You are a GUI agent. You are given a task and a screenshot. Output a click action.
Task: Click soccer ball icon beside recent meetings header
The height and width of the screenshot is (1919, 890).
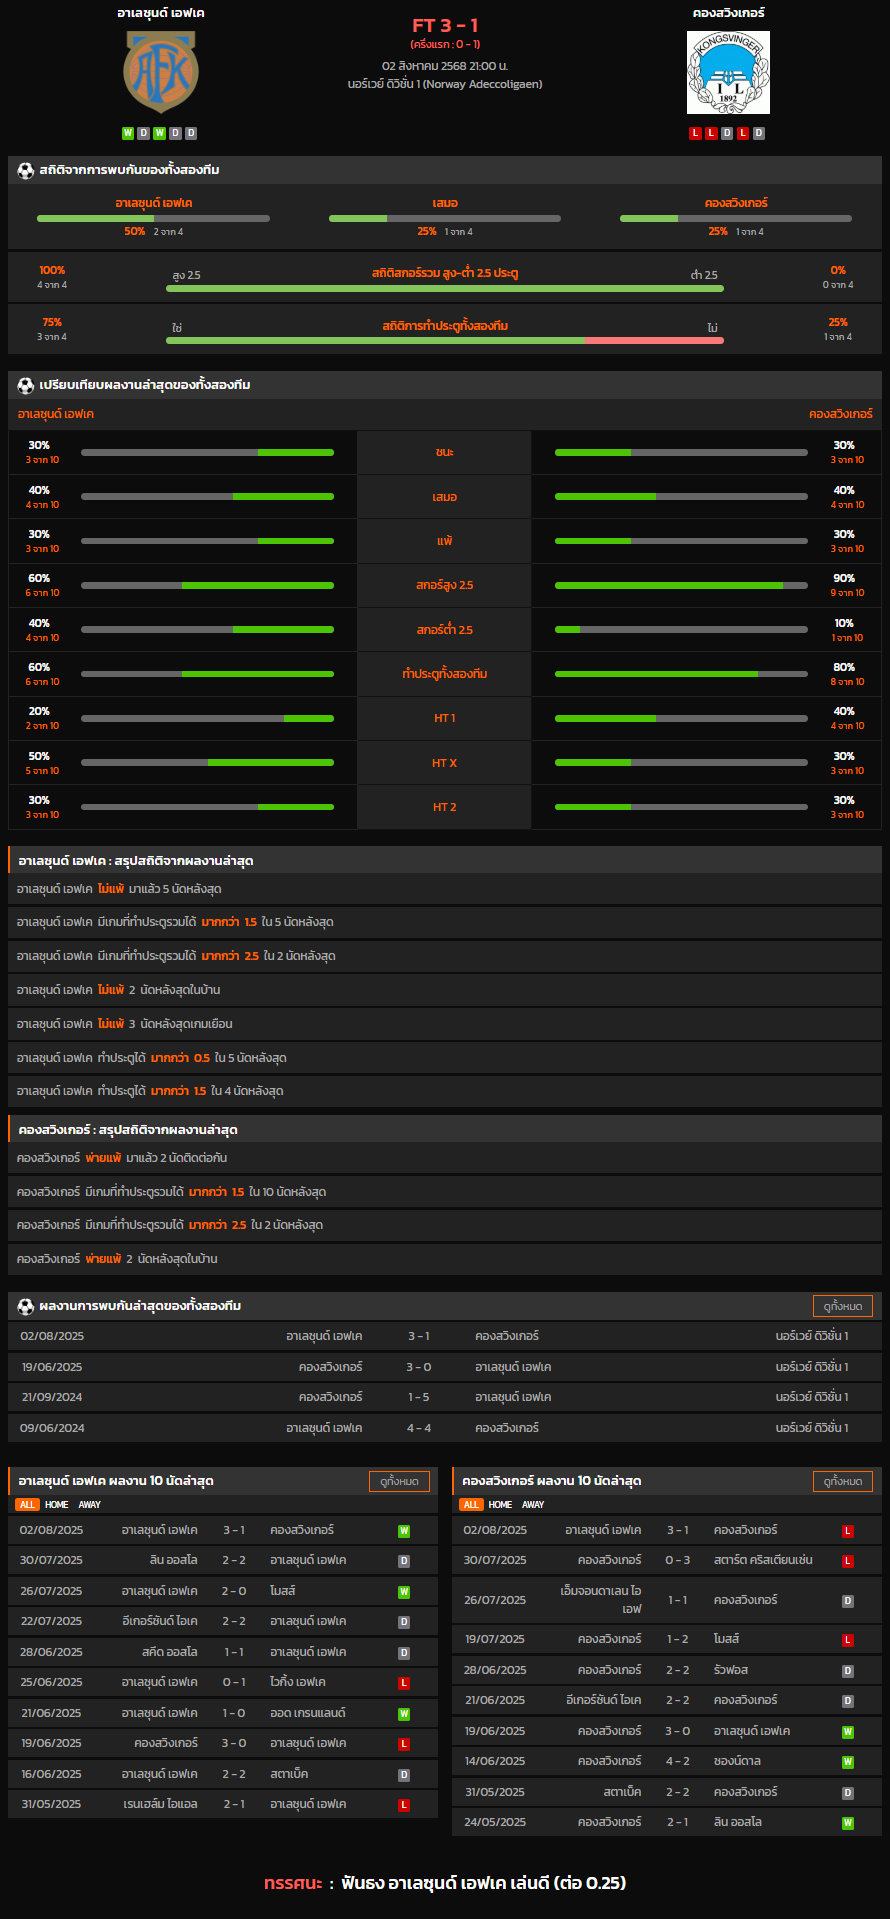26,1306
